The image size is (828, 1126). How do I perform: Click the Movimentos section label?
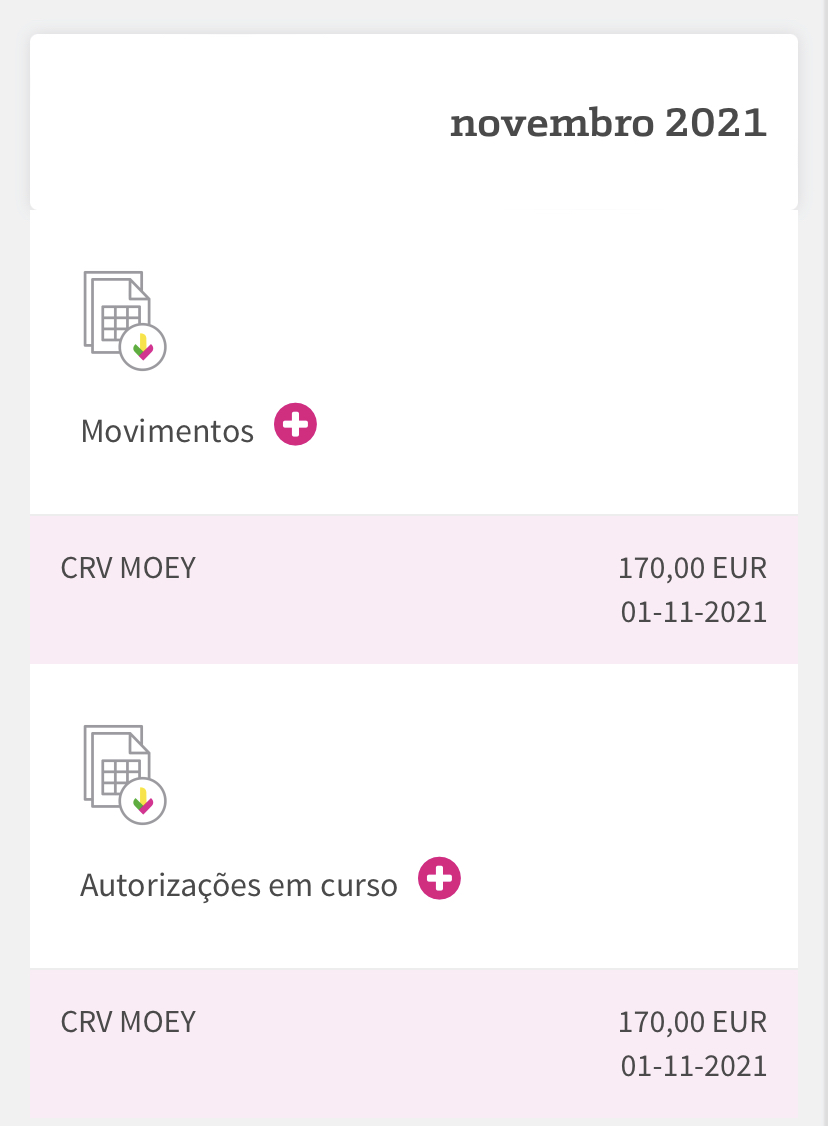(x=167, y=431)
